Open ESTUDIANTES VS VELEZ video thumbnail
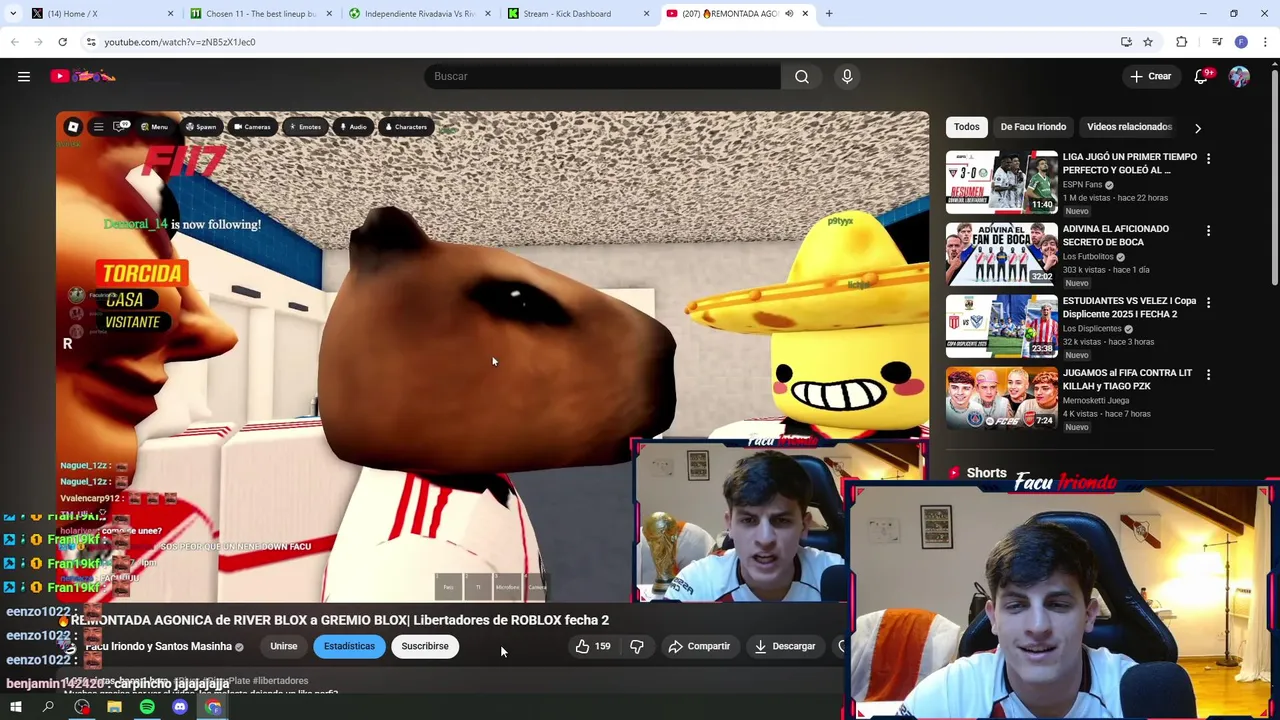The image size is (1280, 720). pos(1002,326)
